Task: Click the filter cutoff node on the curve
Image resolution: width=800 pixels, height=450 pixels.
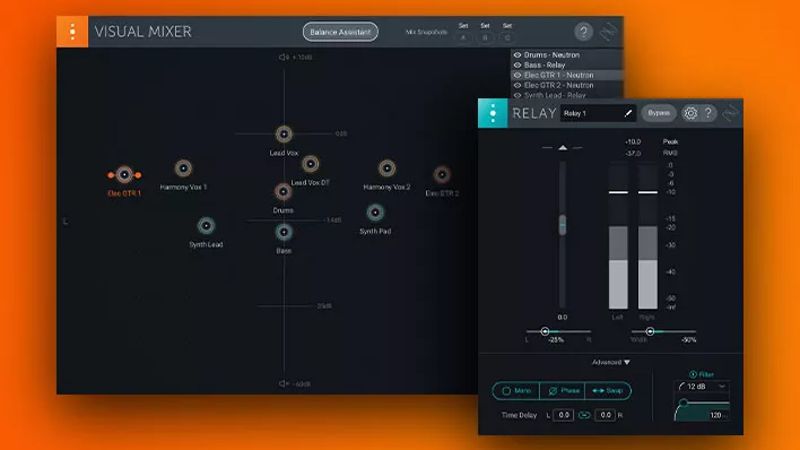Action: click(683, 403)
